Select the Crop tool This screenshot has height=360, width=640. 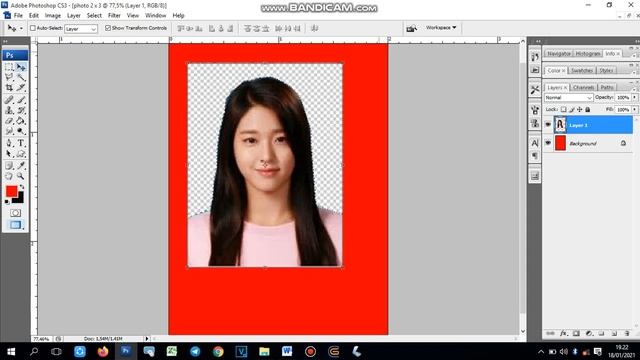point(9,87)
